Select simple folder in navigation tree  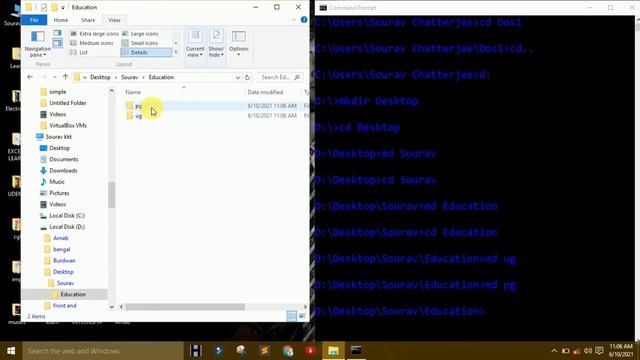point(58,92)
